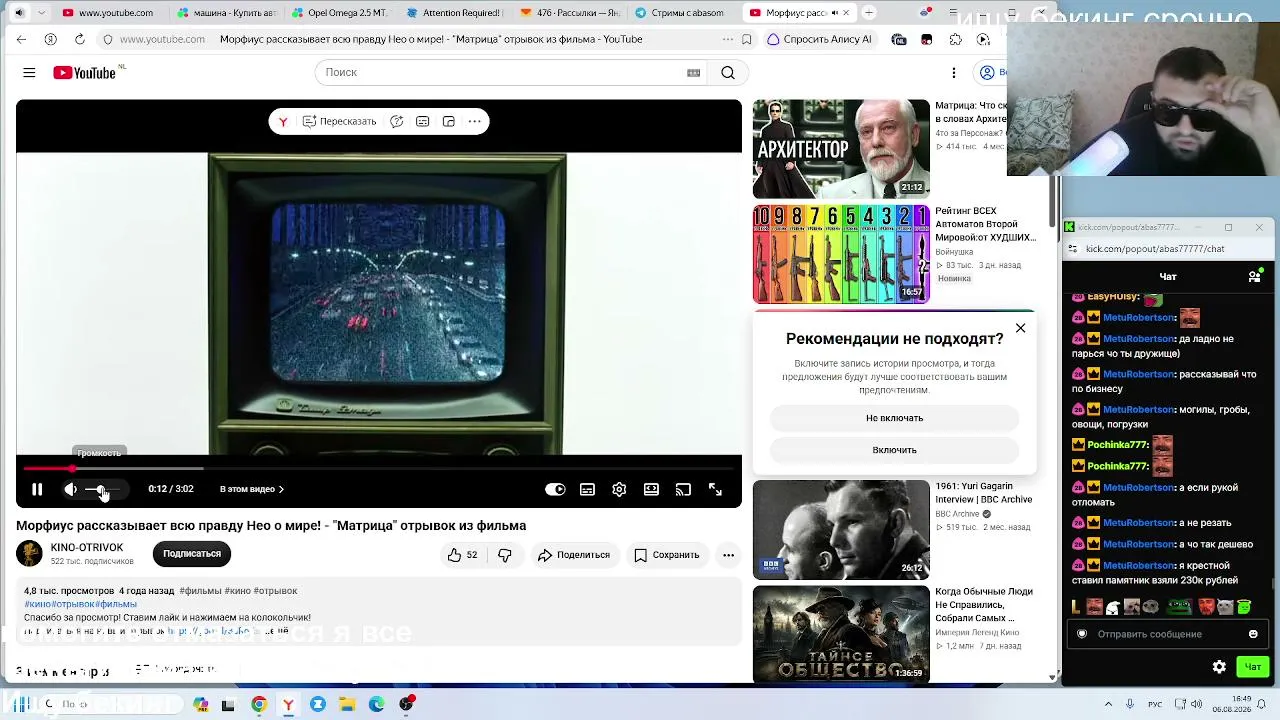Open the browser extensions puzzle icon
The width and height of the screenshot is (1280, 720).
pos(956,39)
